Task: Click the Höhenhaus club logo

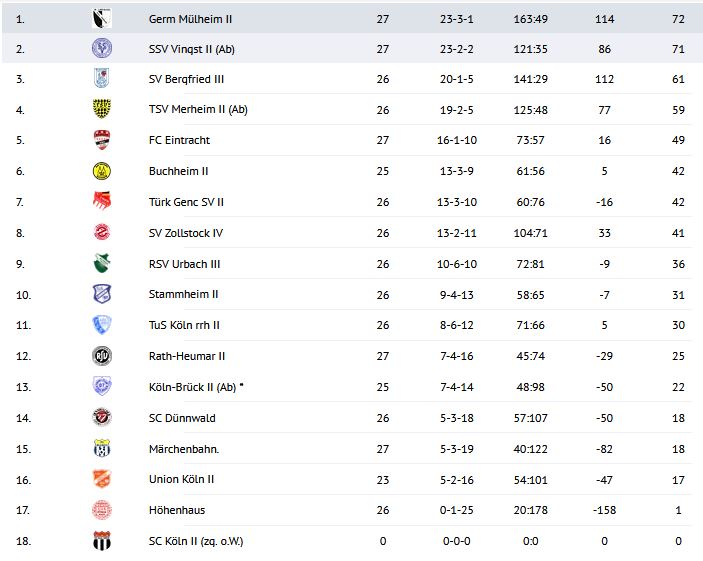Action: click(x=101, y=510)
